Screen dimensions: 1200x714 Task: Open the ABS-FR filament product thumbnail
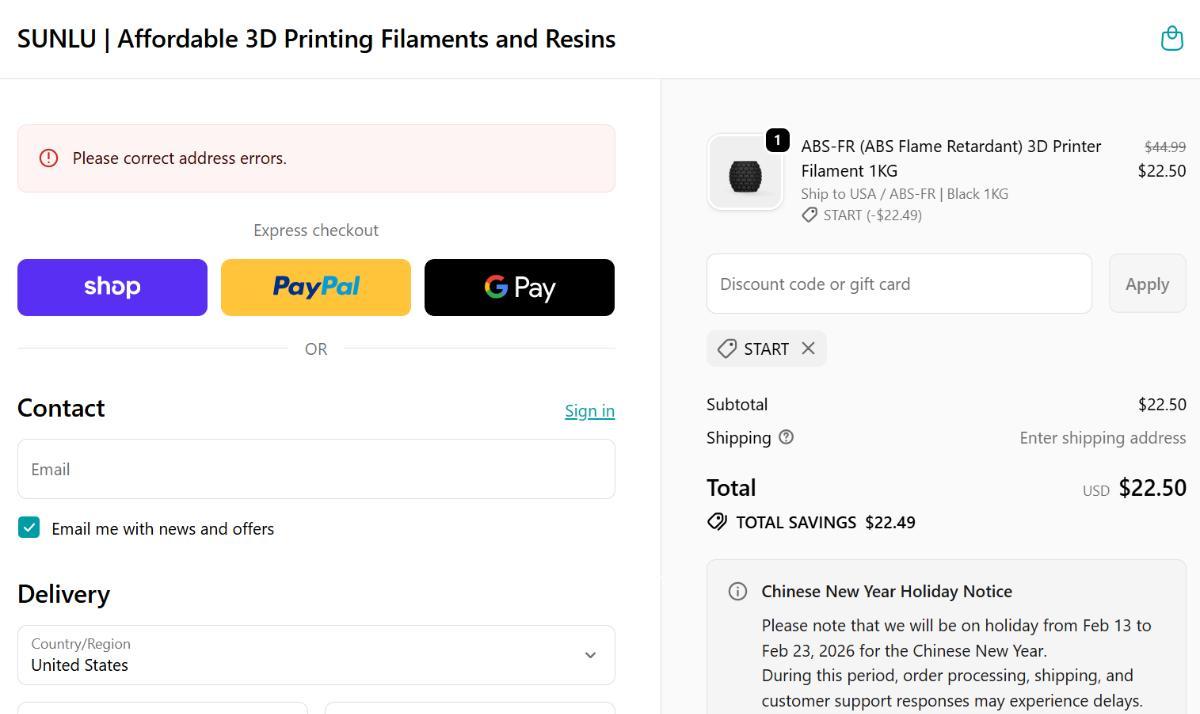745,173
